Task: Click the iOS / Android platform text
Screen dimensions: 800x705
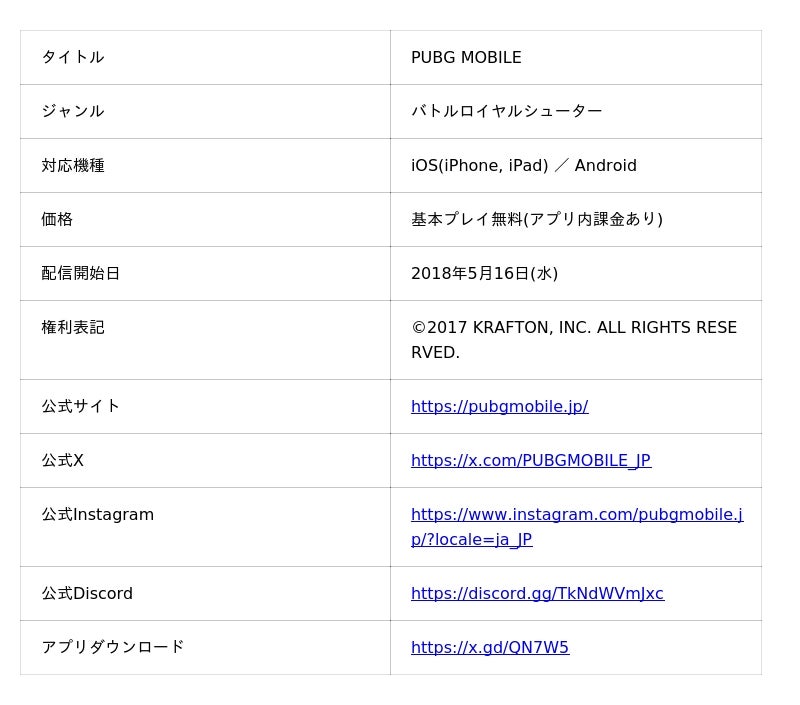Action: tap(523, 165)
